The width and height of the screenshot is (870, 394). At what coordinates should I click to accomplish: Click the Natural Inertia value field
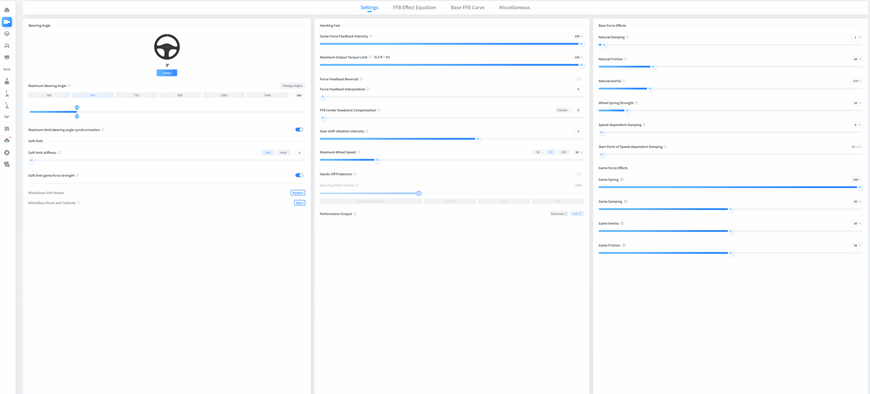pyautogui.click(x=857, y=81)
